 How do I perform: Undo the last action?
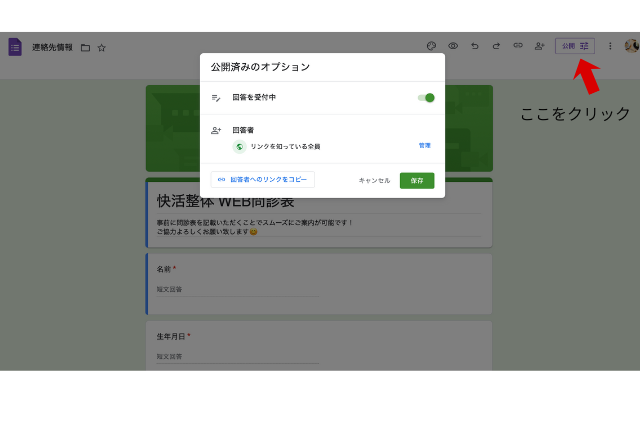(x=475, y=46)
